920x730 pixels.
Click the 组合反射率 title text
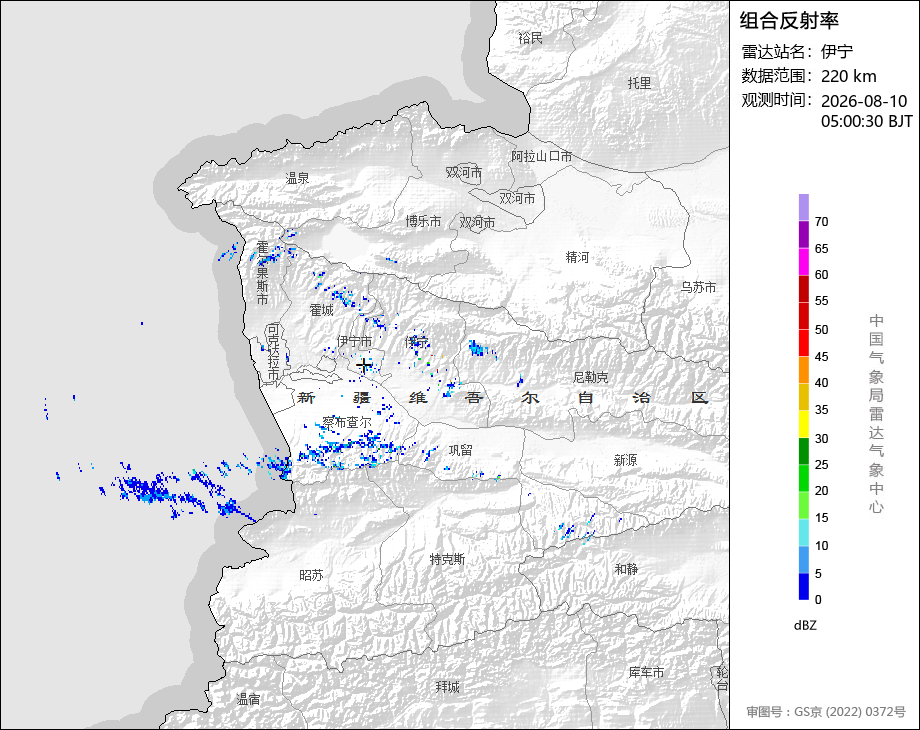pyautogui.click(x=789, y=21)
